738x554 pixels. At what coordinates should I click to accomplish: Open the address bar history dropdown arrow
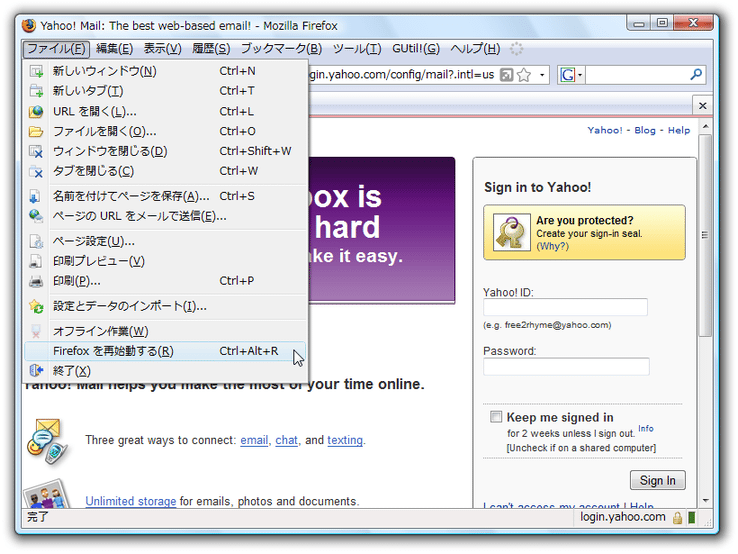[x=543, y=75]
